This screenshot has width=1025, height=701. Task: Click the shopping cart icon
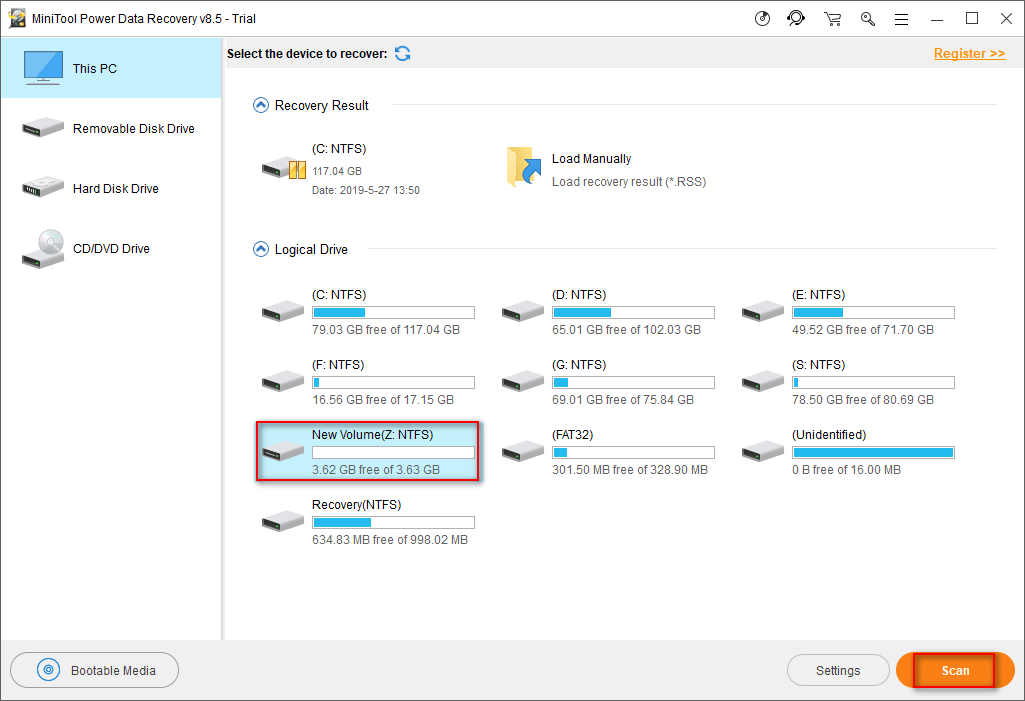click(832, 18)
